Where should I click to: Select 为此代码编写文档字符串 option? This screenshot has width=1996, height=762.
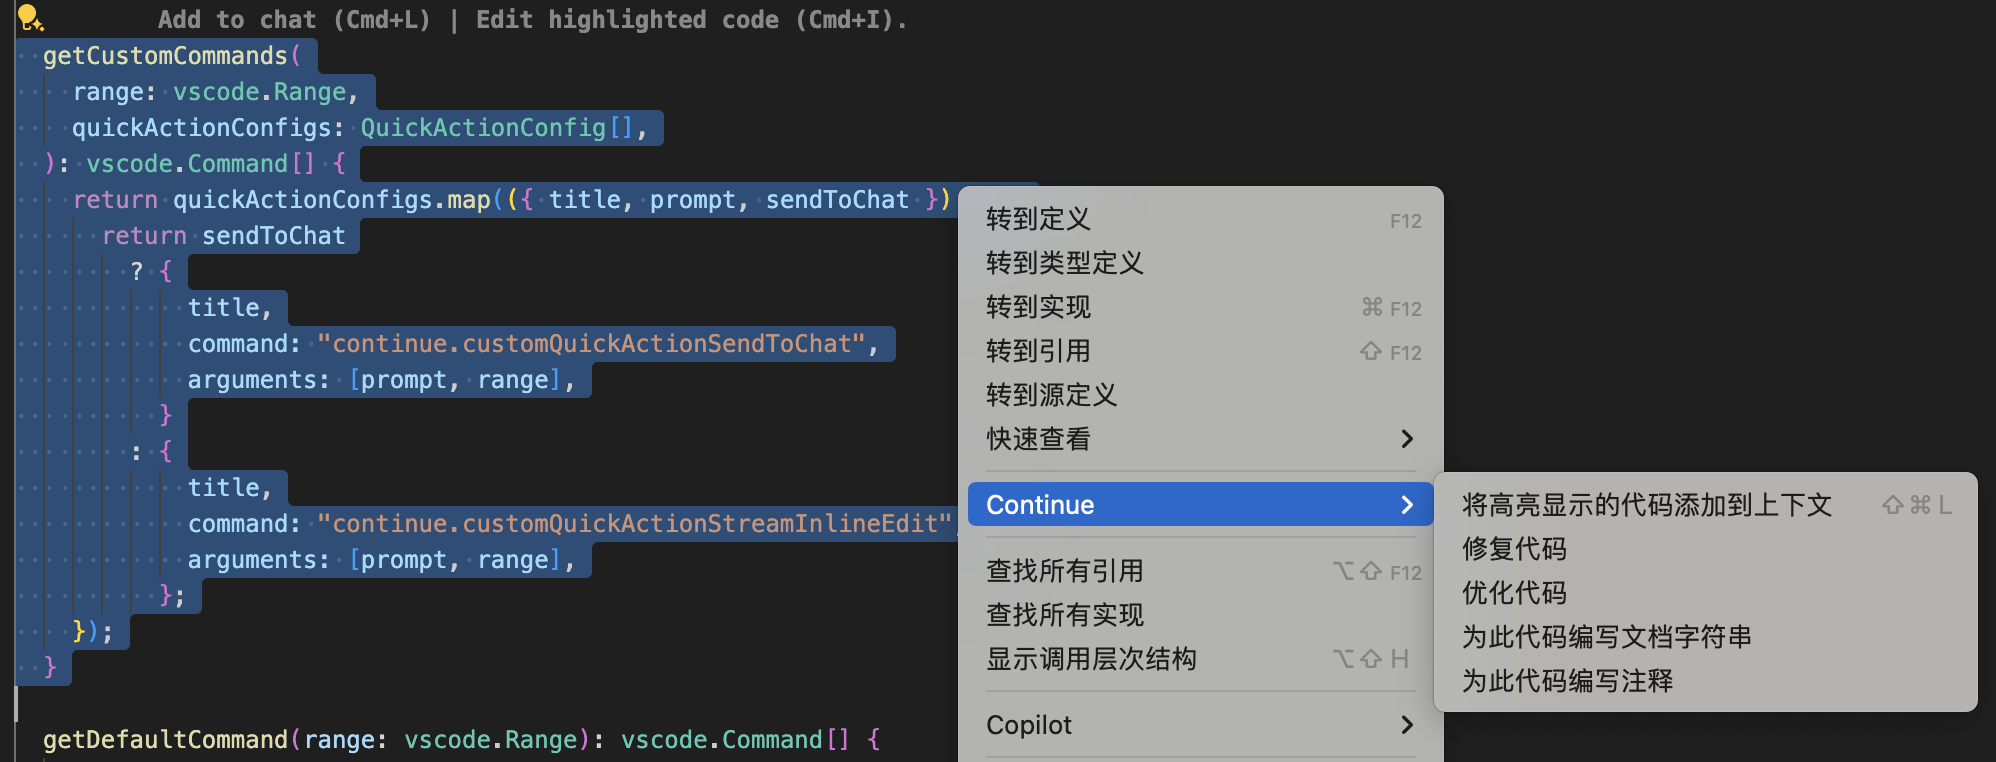(x=1606, y=637)
